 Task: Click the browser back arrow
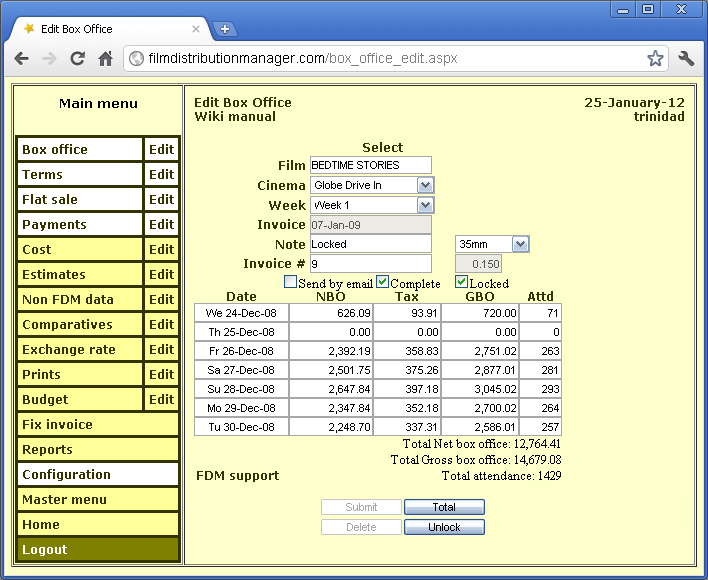[22, 59]
